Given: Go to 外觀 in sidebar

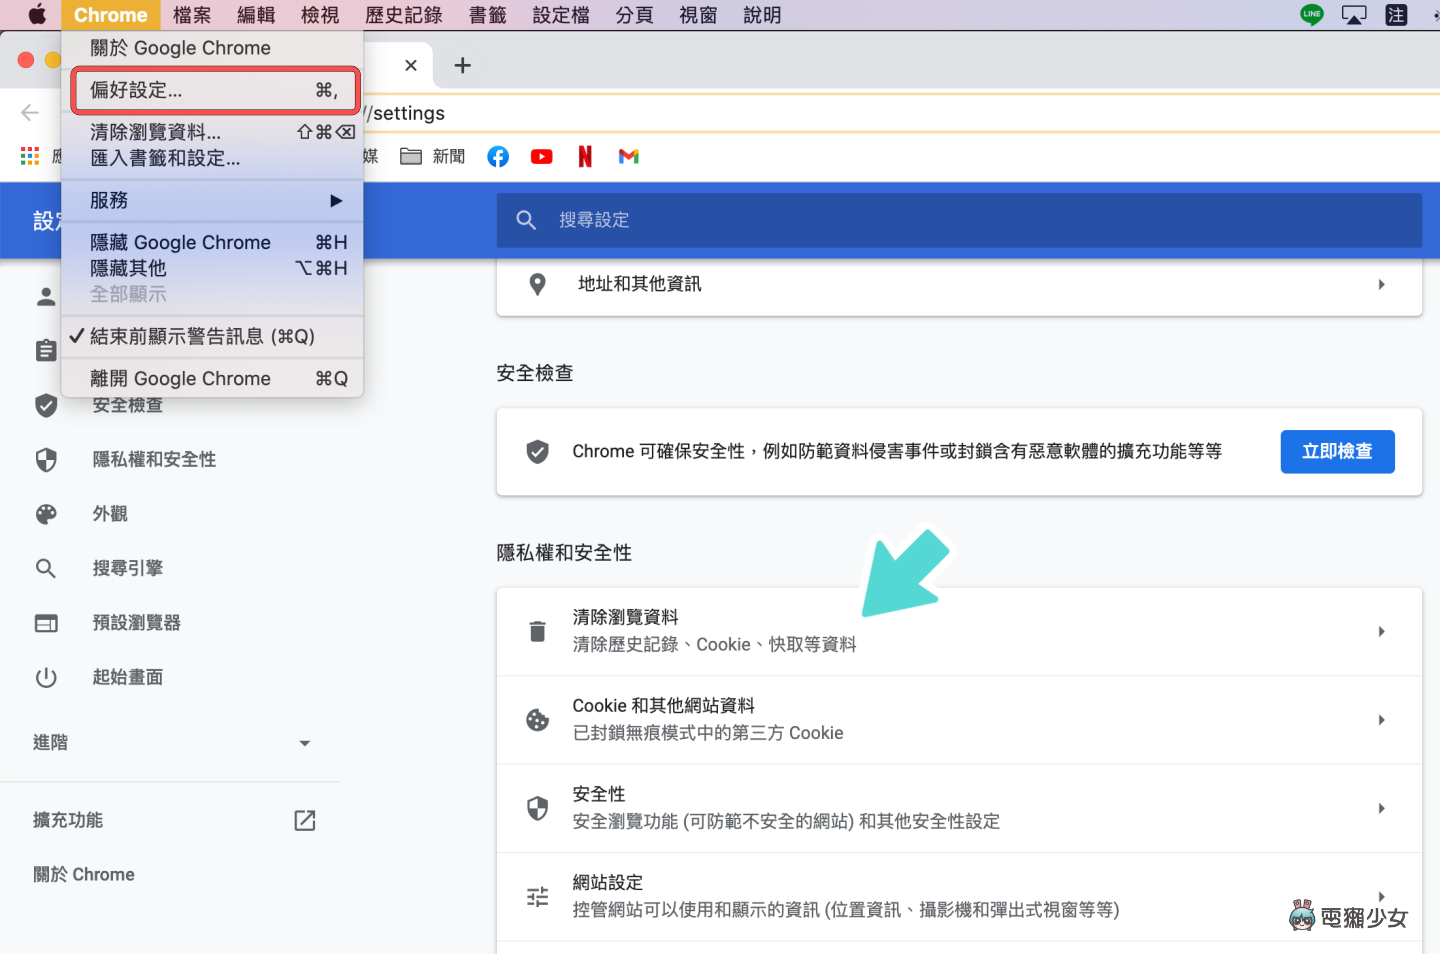Looking at the screenshot, I should (110, 514).
